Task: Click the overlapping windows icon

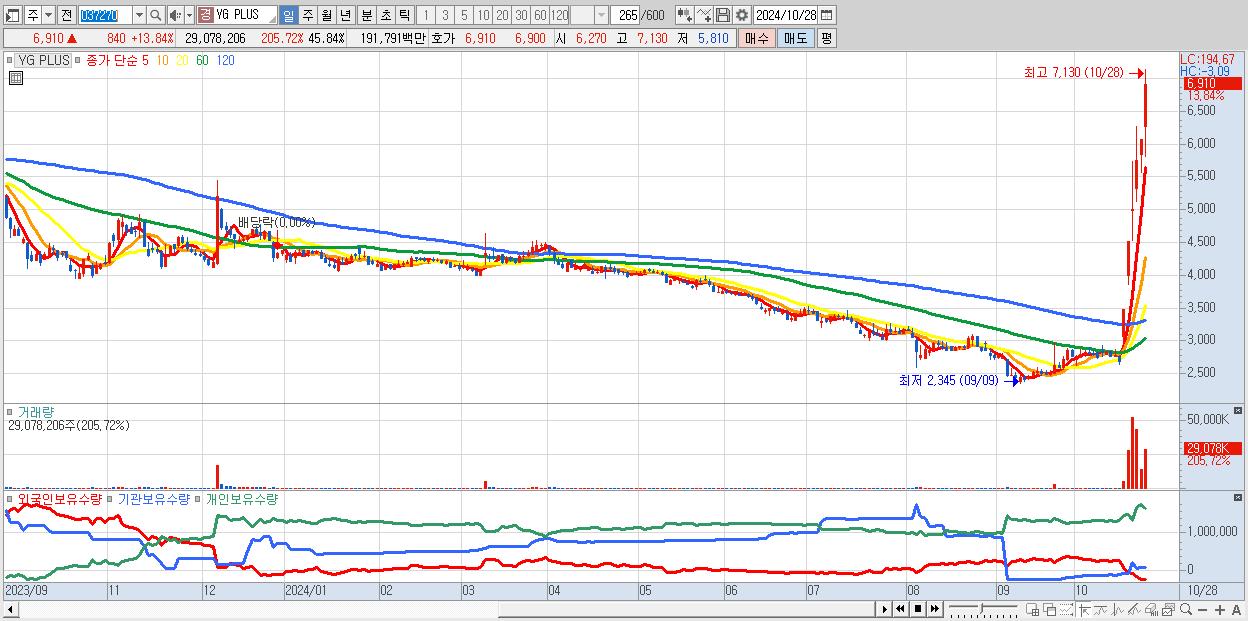Action: [1050, 609]
